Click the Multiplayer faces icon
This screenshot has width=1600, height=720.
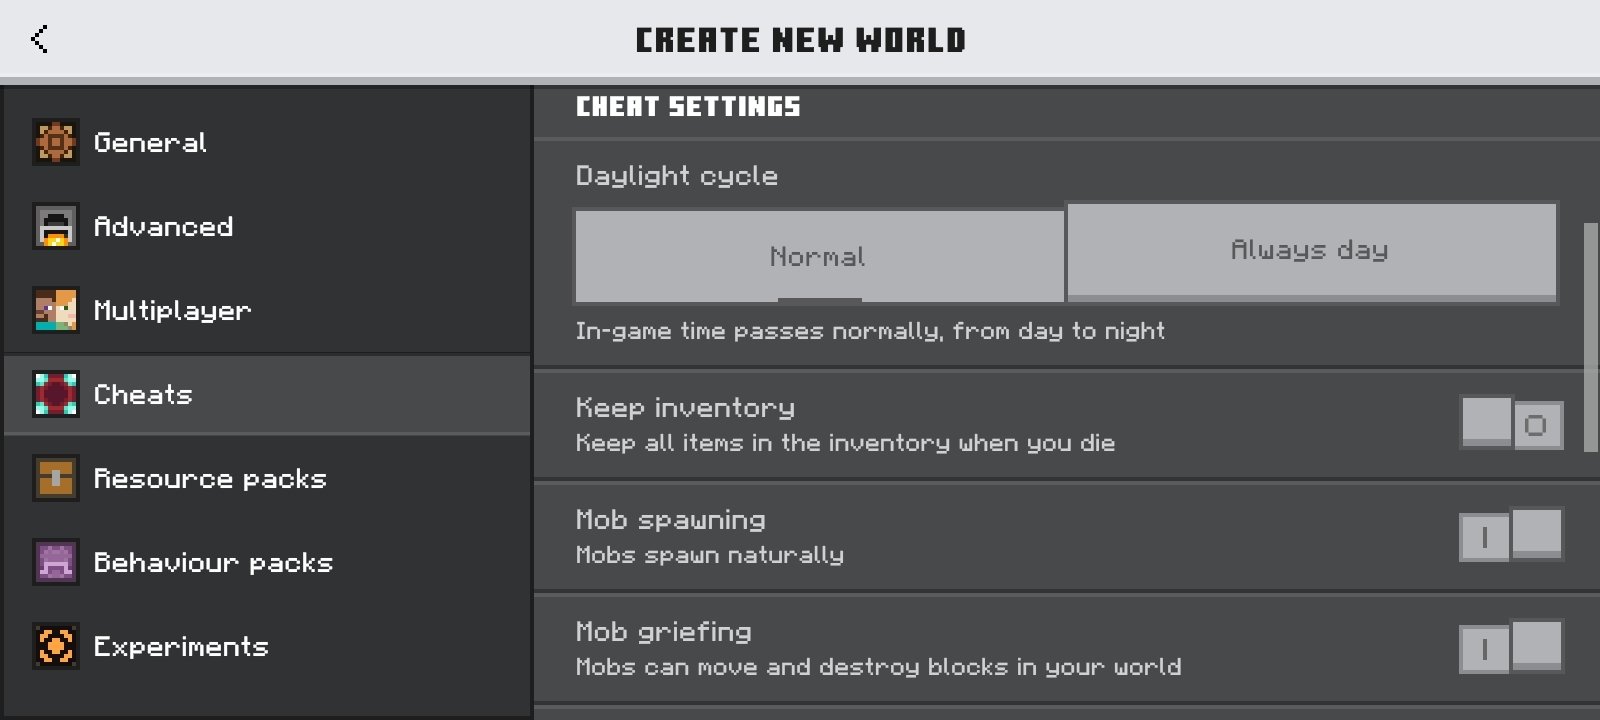coord(56,311)
